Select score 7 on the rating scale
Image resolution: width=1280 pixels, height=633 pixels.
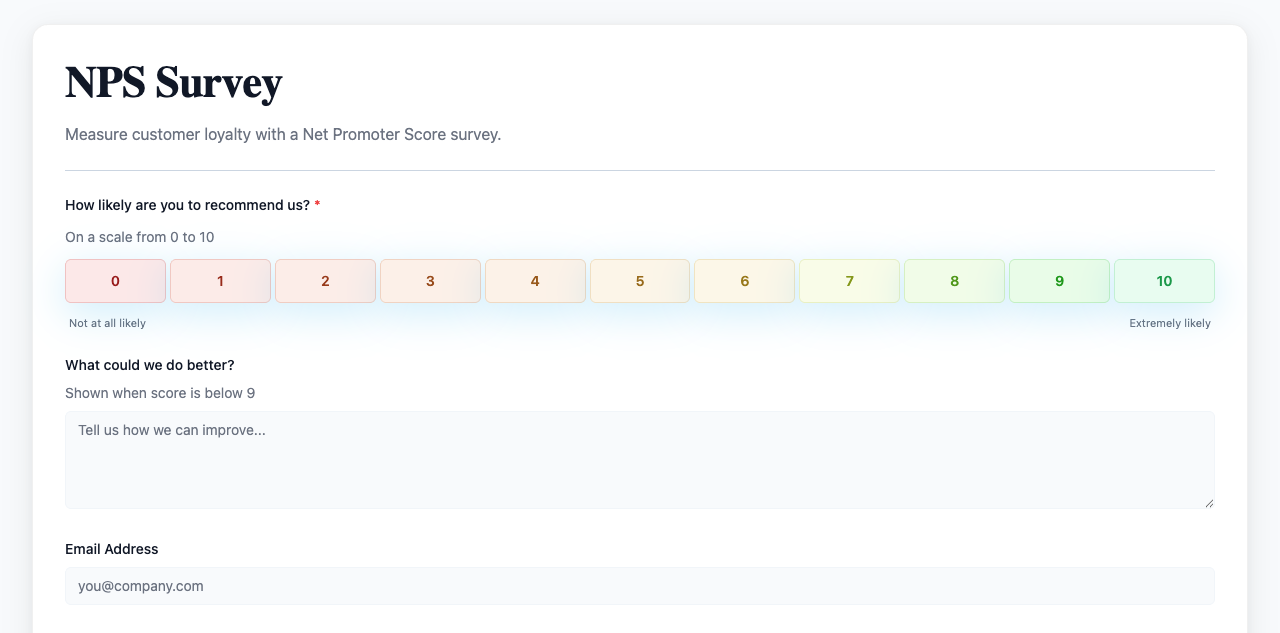[x=849, y=281]
